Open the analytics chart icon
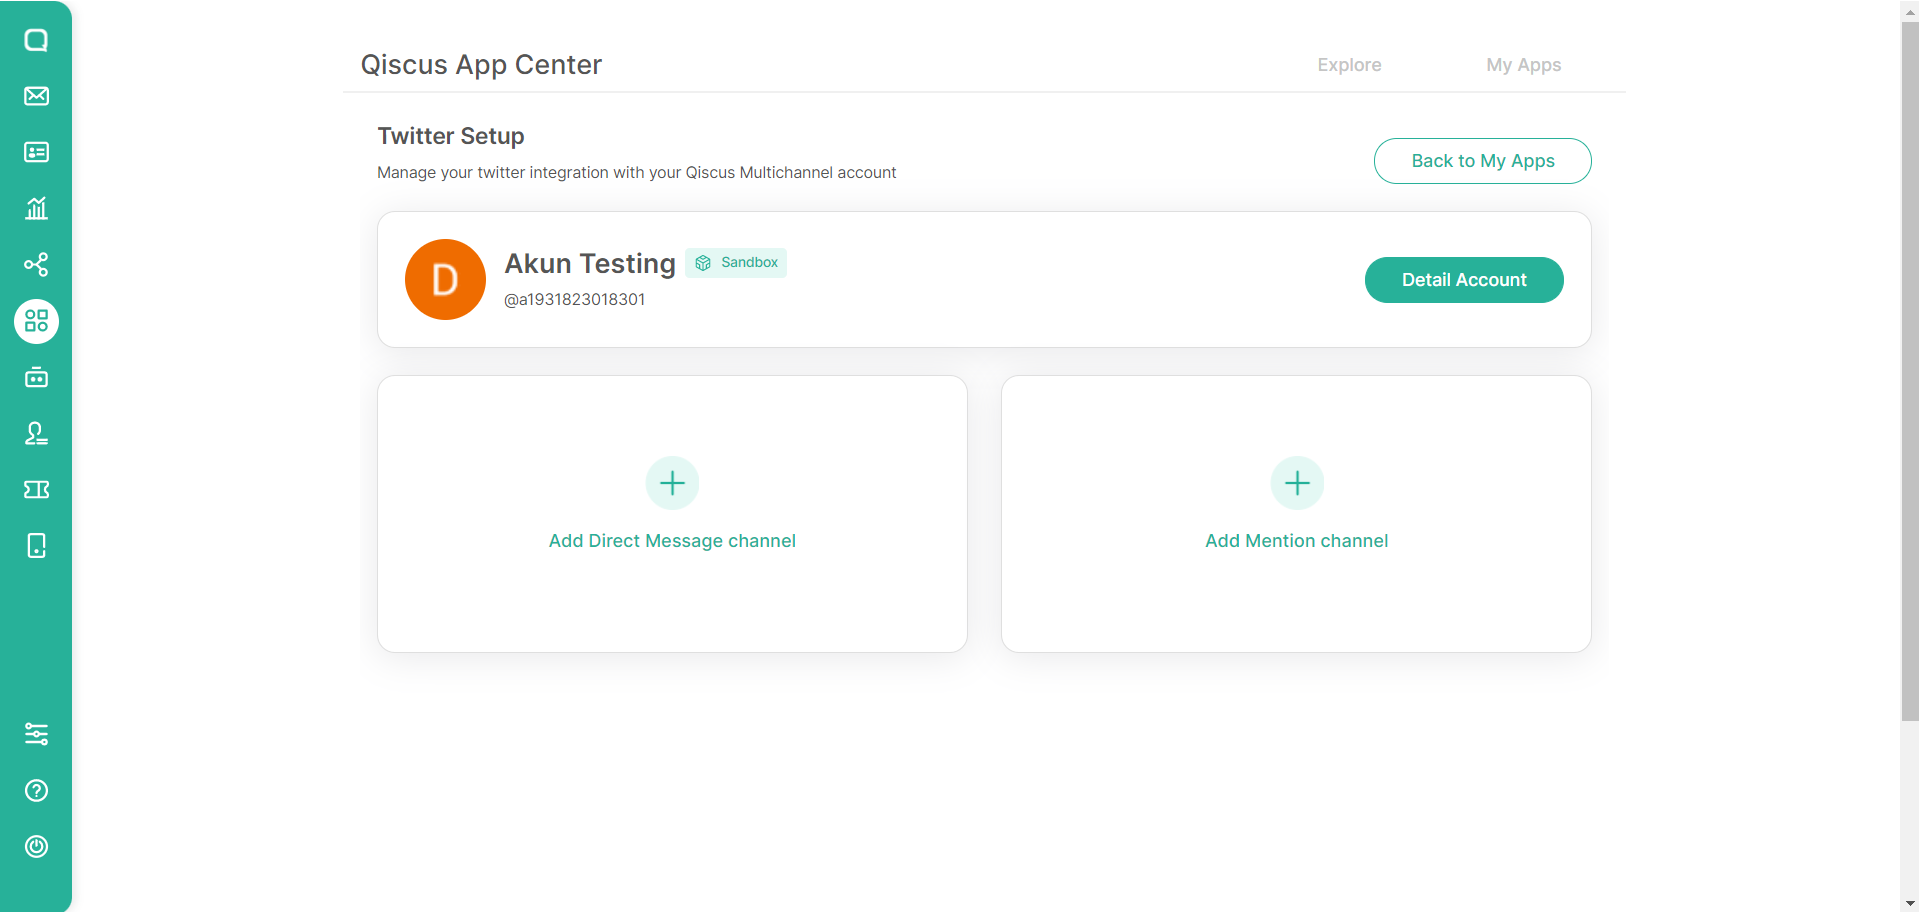Viewport: 1919px width, 912px height. click(36, 208)
